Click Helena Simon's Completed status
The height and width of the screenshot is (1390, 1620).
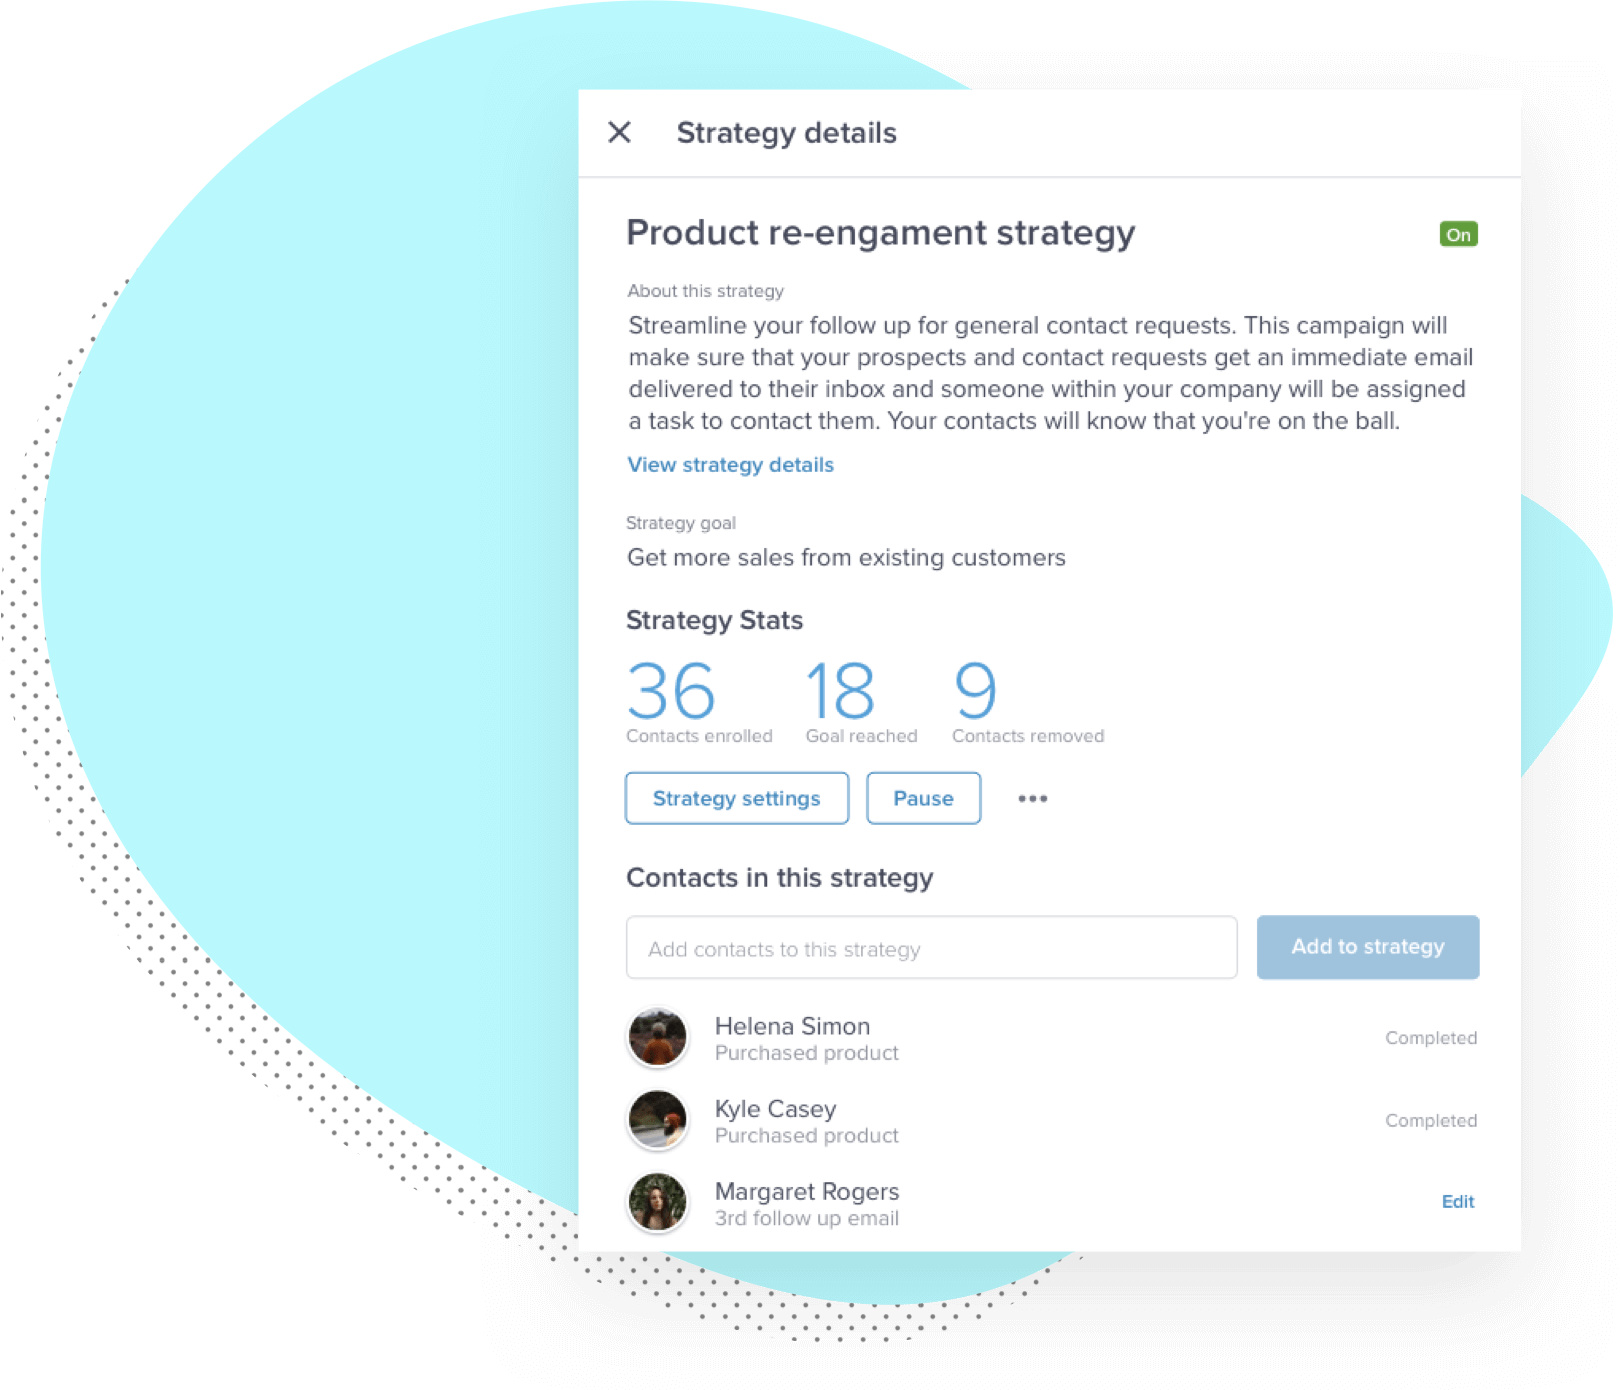point(1430,1038)
